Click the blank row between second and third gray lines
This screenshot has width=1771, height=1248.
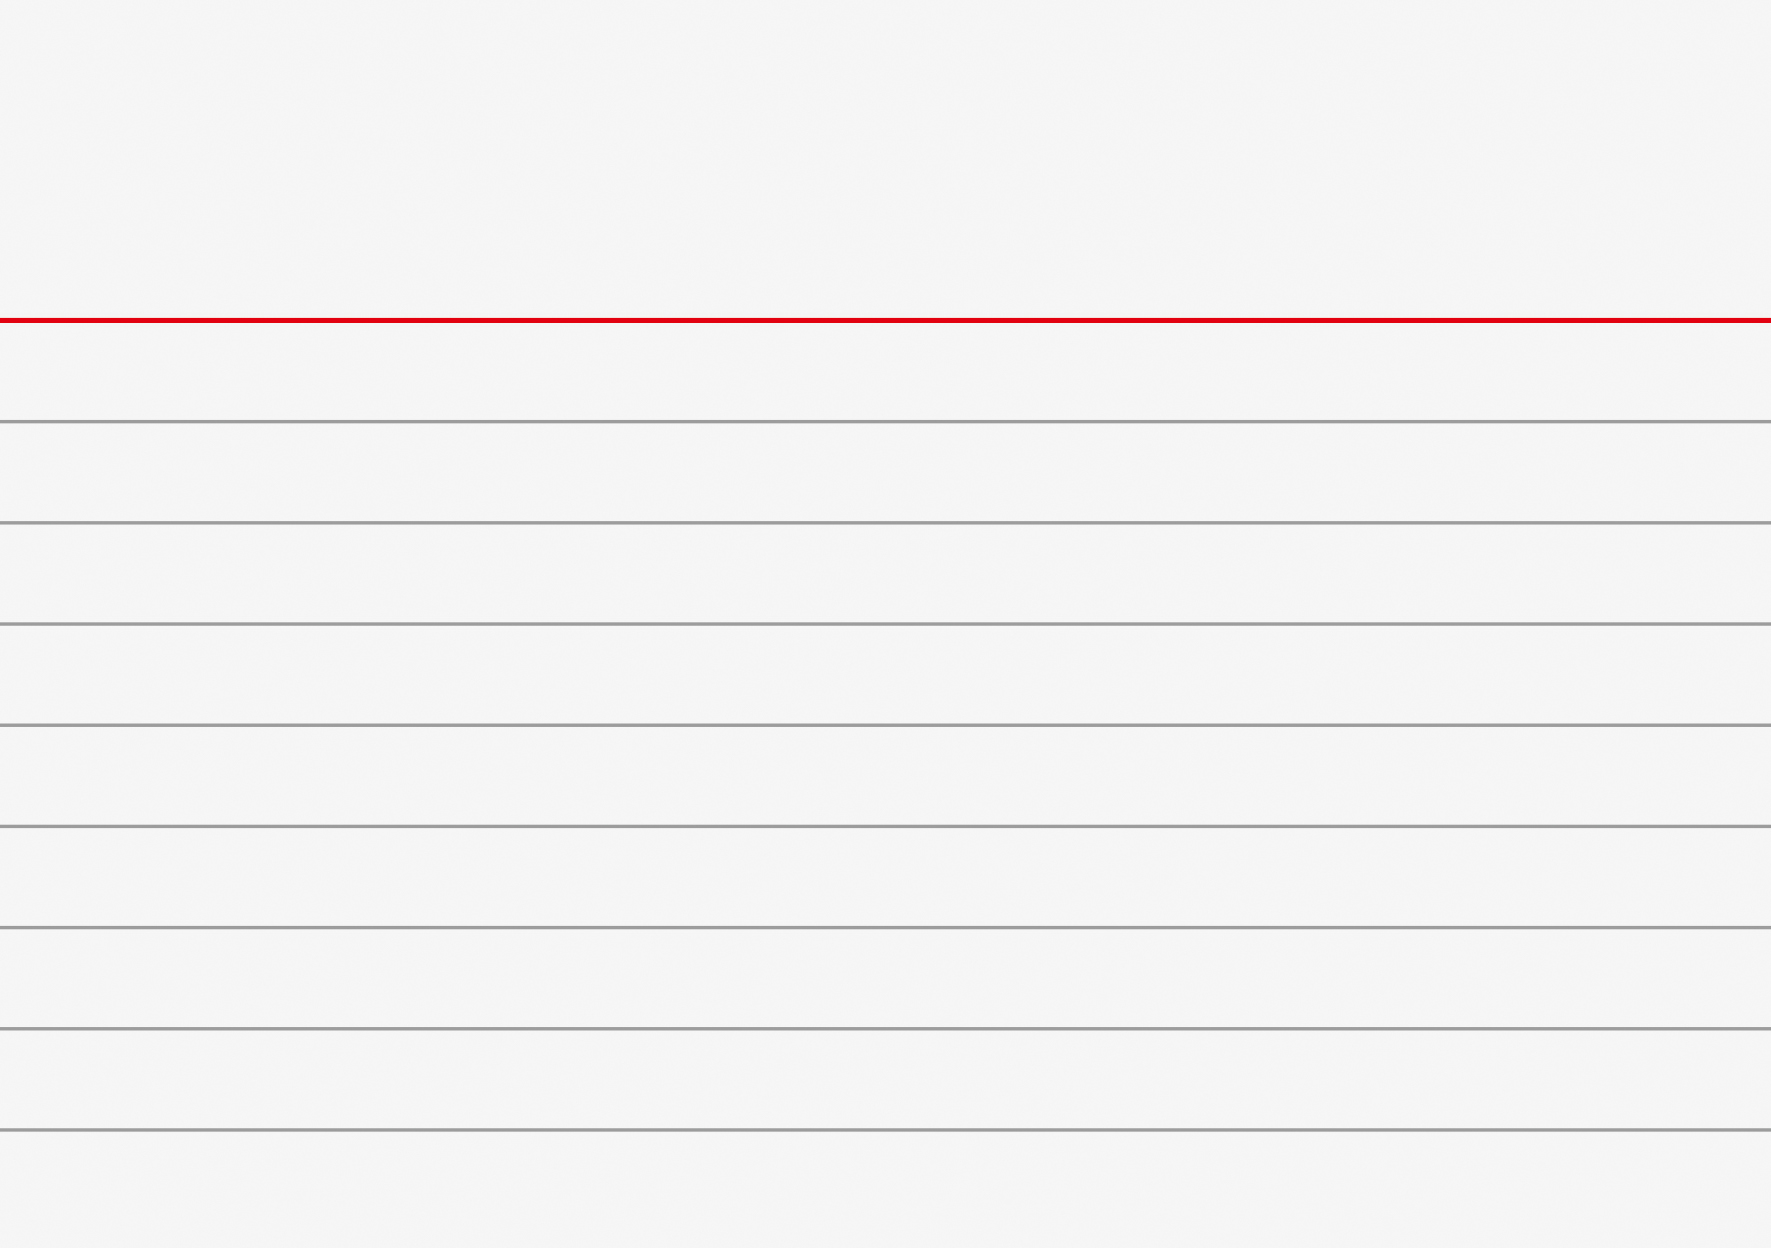pos(885,573)
